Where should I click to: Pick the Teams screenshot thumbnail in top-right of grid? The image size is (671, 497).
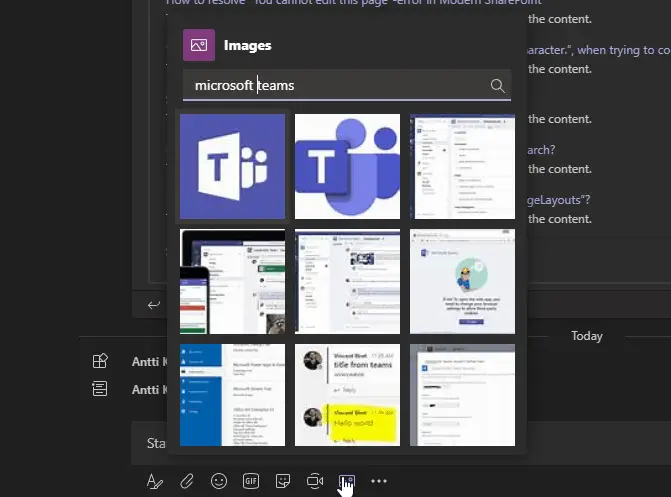click(462, 166)
